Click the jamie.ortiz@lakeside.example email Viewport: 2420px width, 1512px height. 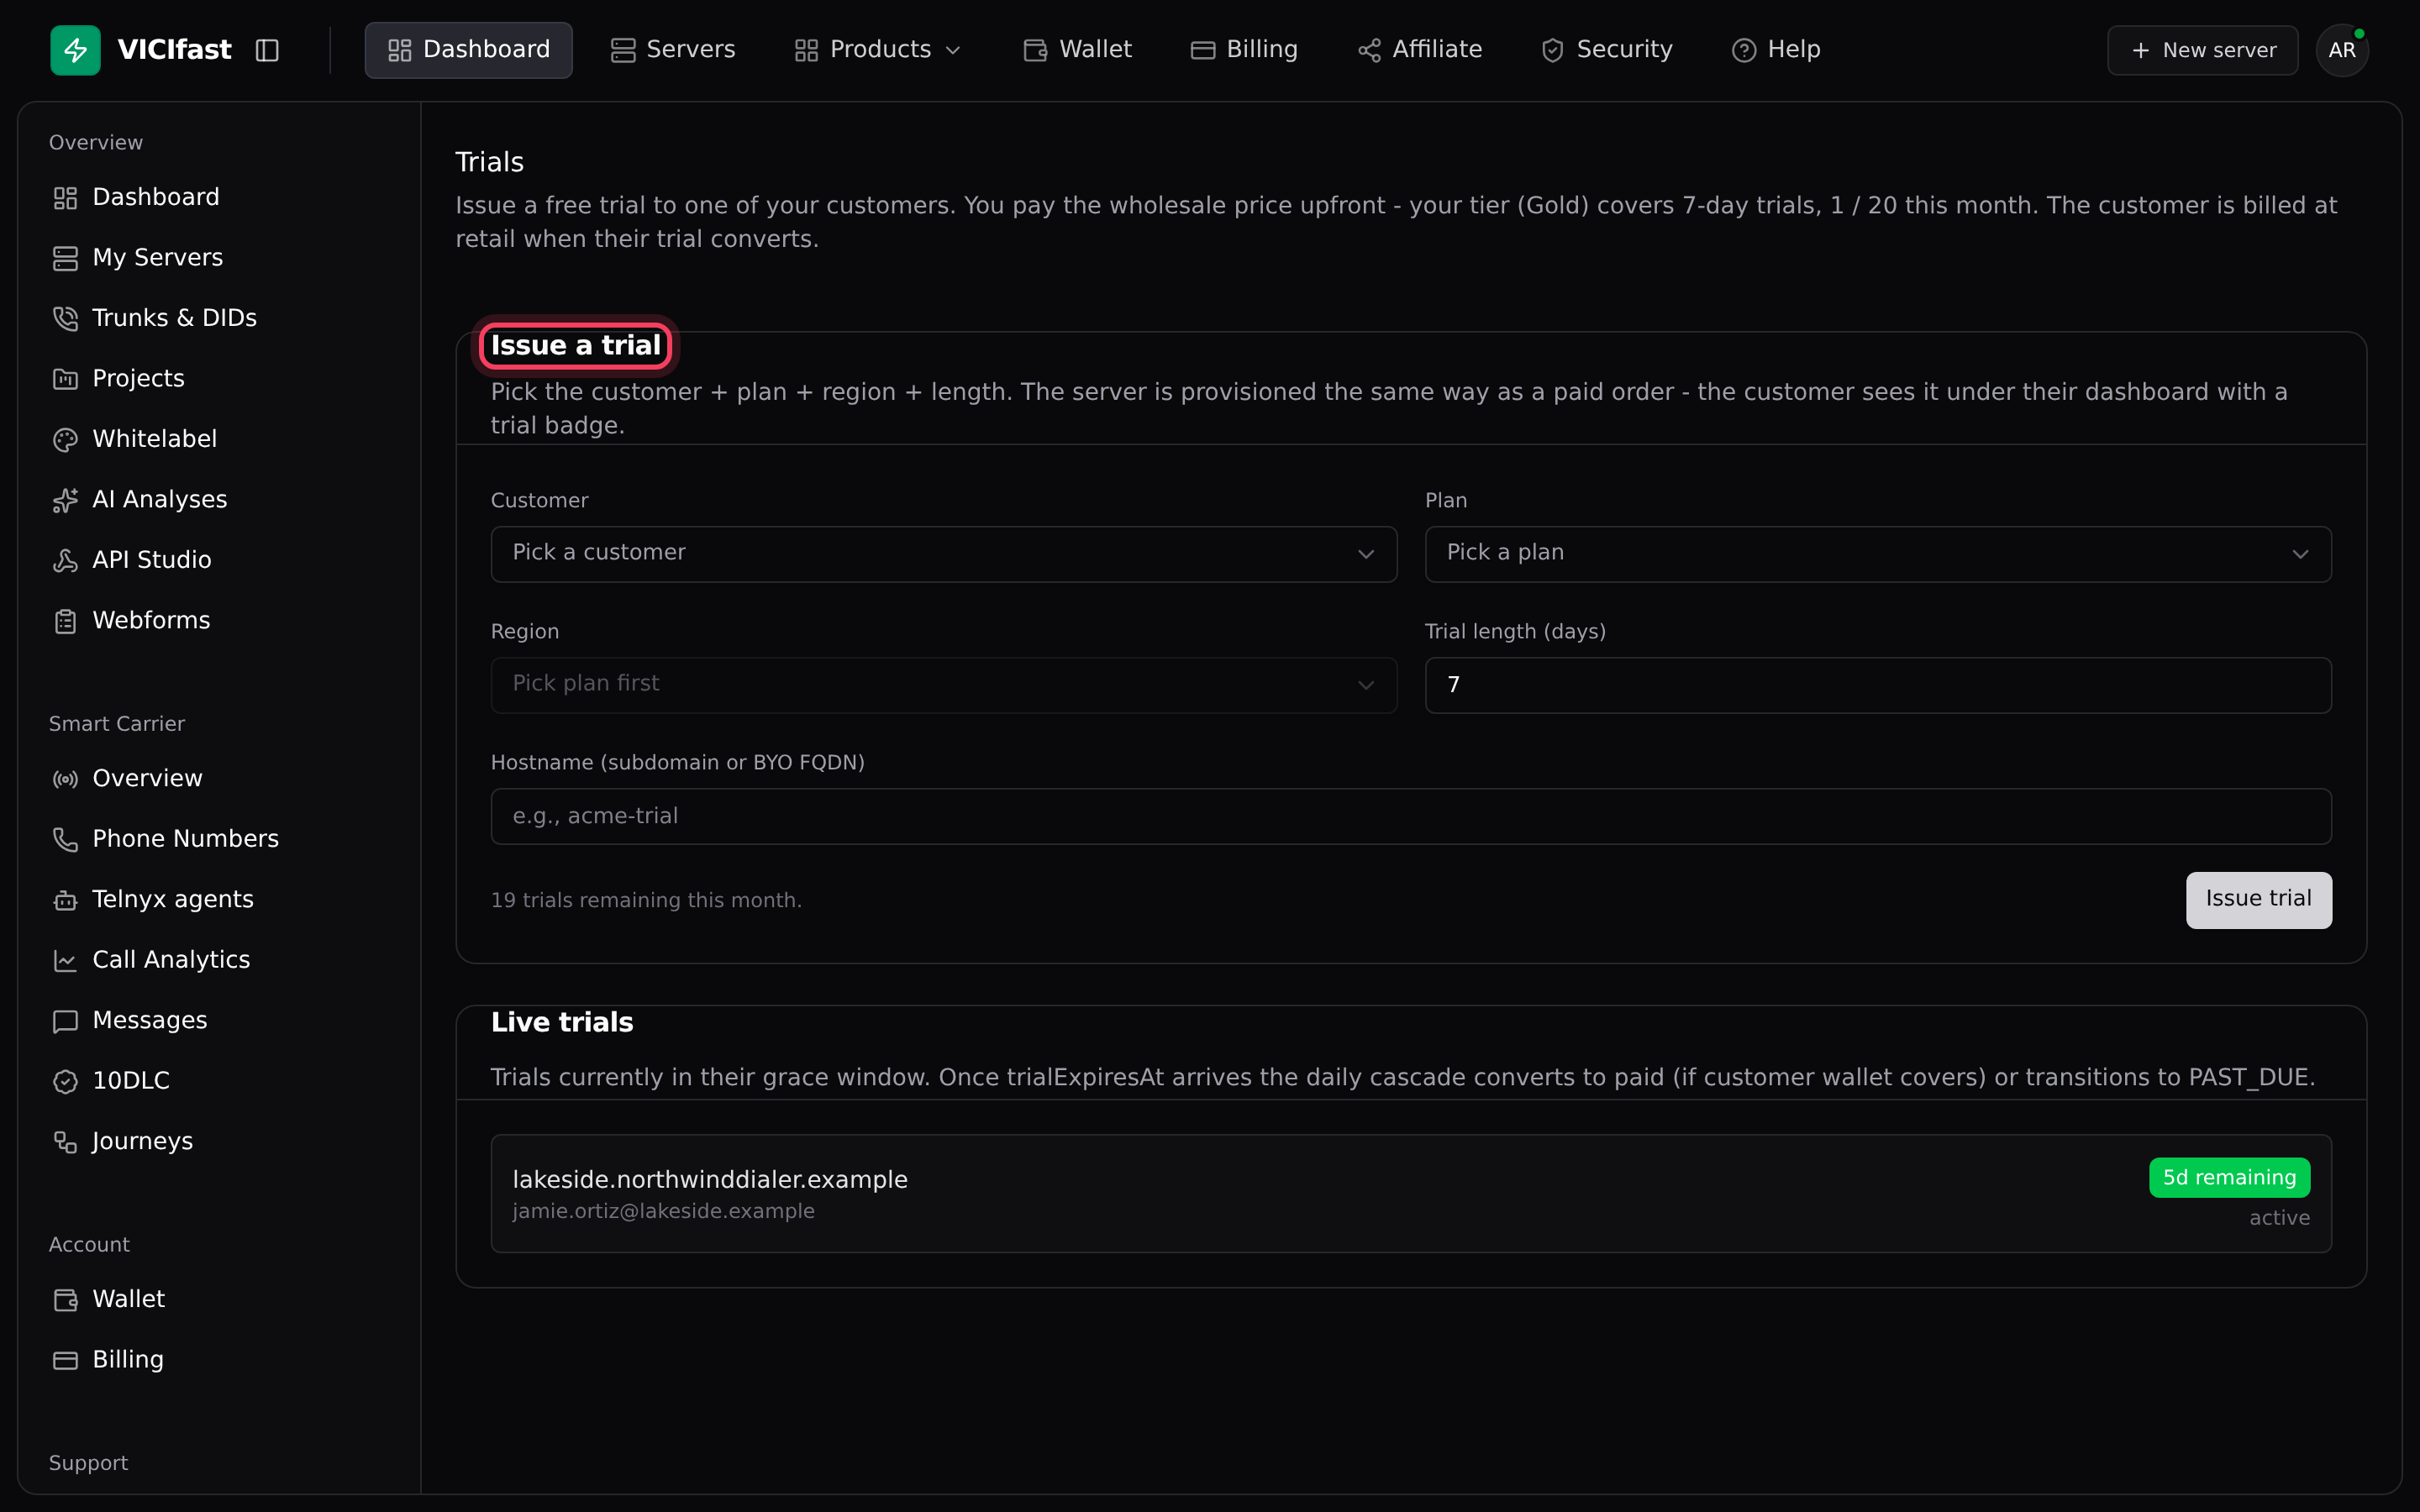pyautogui.click(x=663, y=1211)
